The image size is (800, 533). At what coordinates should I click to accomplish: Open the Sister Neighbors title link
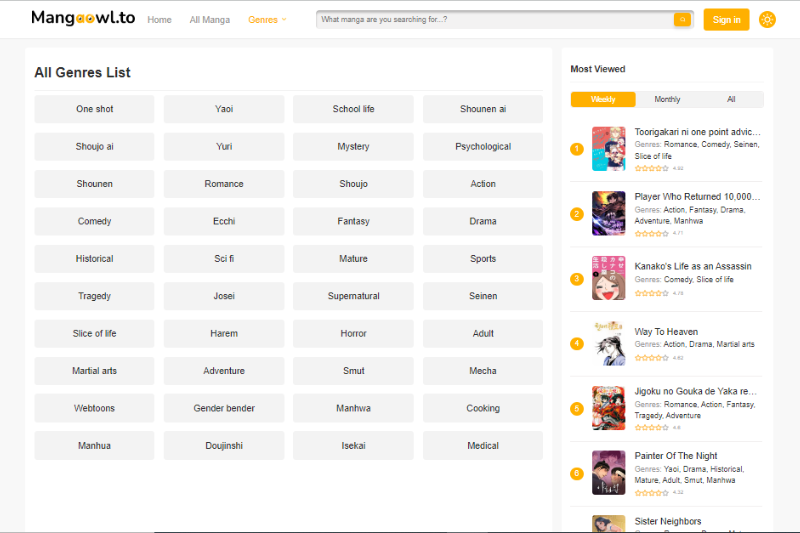[668, 521]
